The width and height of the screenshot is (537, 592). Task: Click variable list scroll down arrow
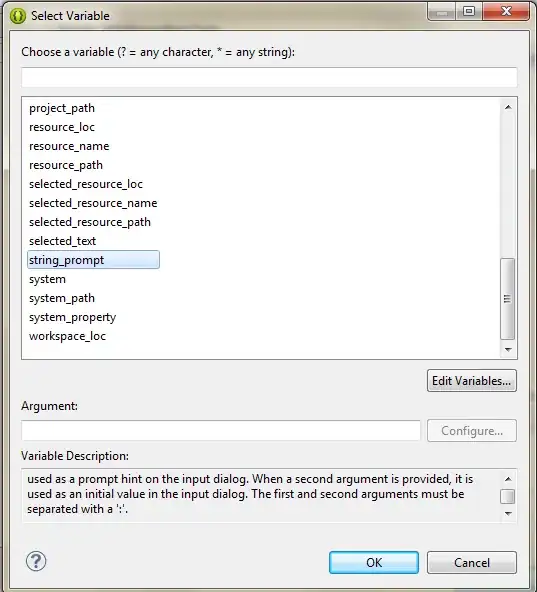508,350
